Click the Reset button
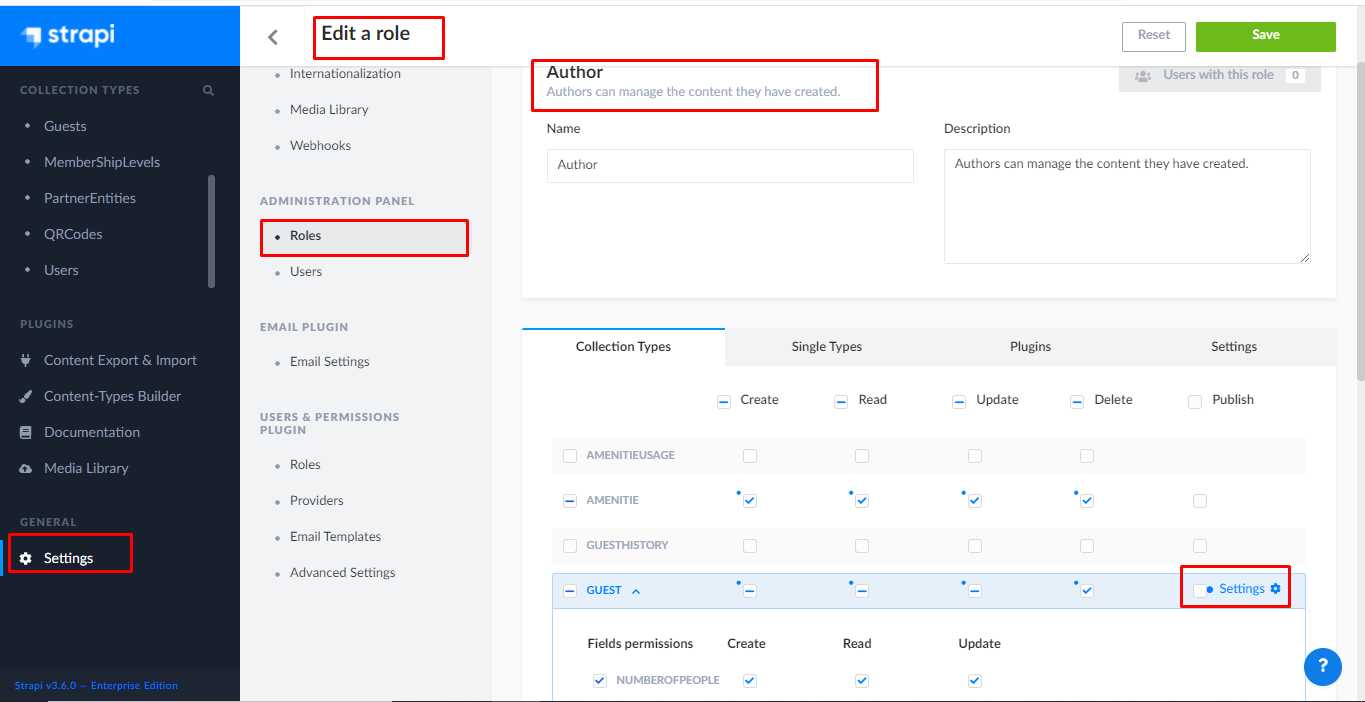The width and height of the screenshot is (1365, 702). tap(1153, 36)
